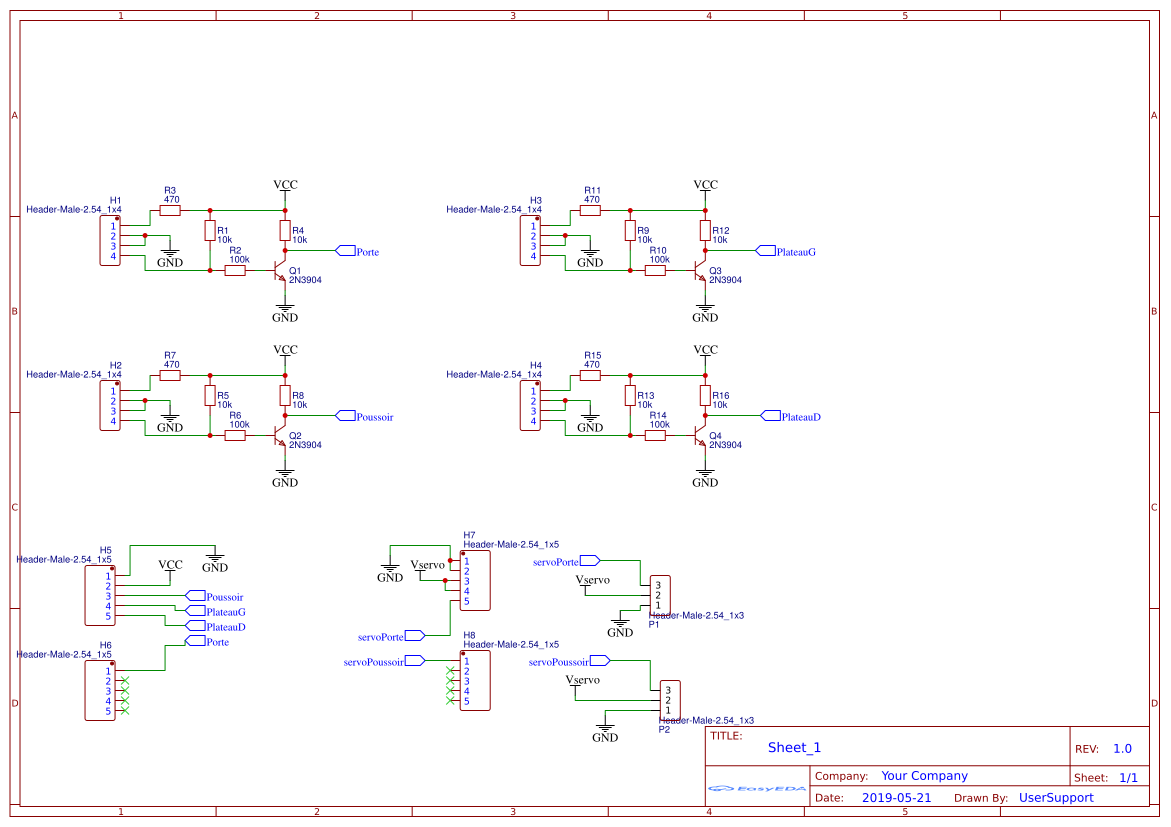
Task: Select resistor R7 470 symbol
Action: [x=170, y=376]
